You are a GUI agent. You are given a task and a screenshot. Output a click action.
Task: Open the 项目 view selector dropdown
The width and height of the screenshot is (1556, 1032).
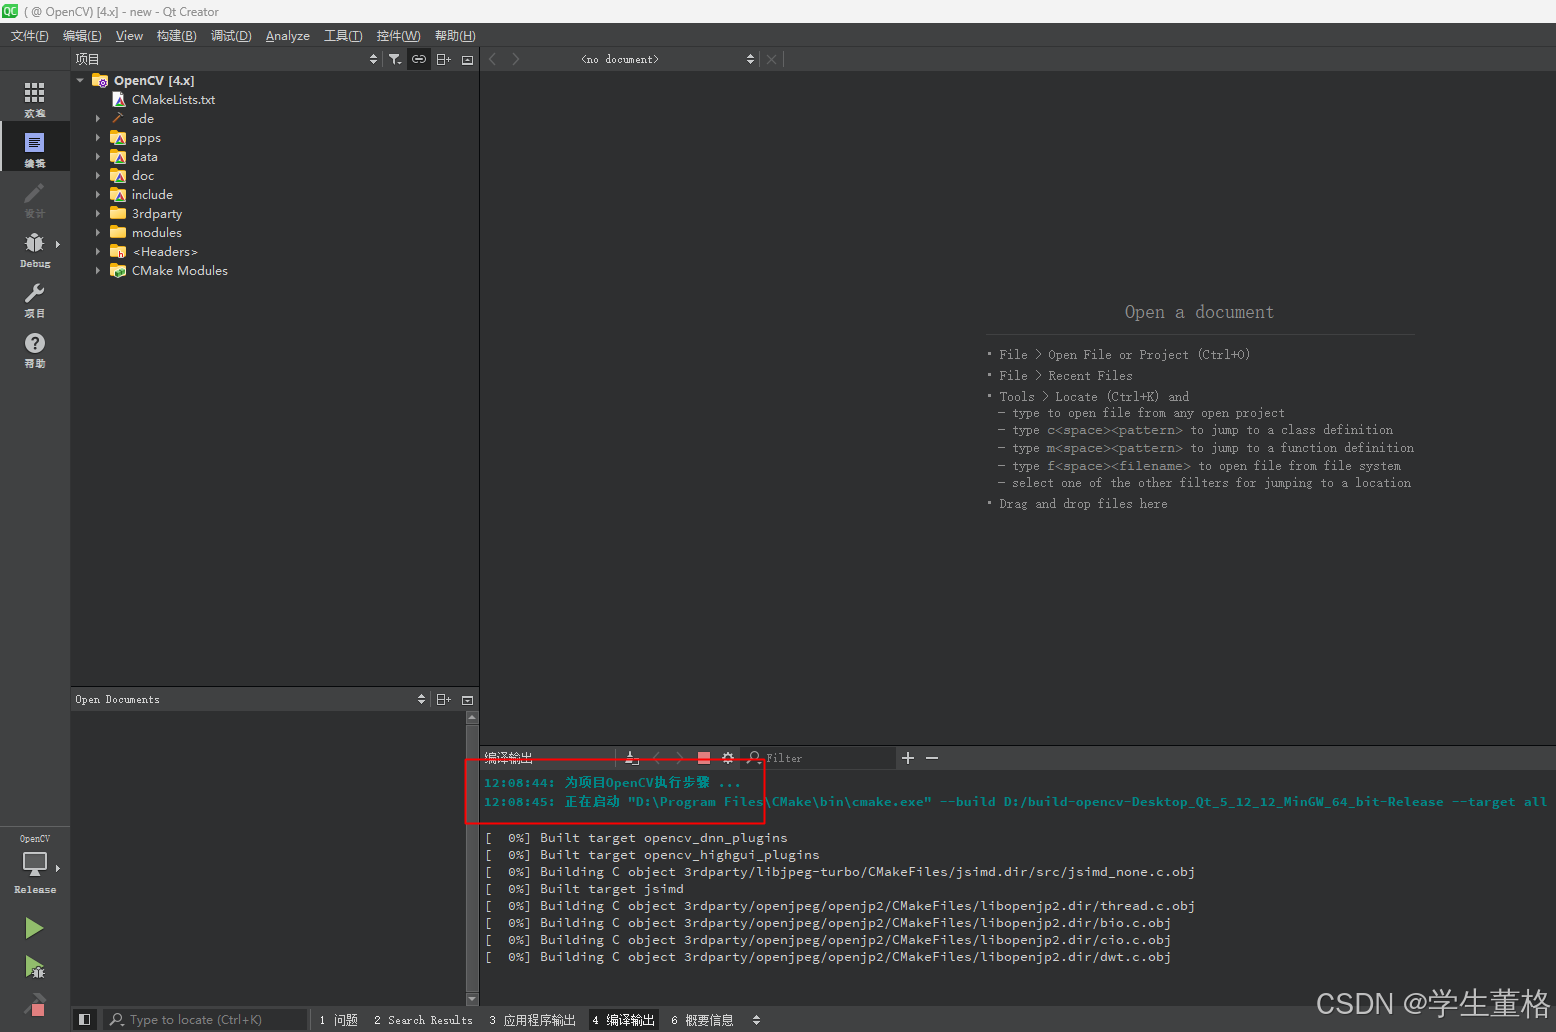pyautogui.click(x=227, y=59)
